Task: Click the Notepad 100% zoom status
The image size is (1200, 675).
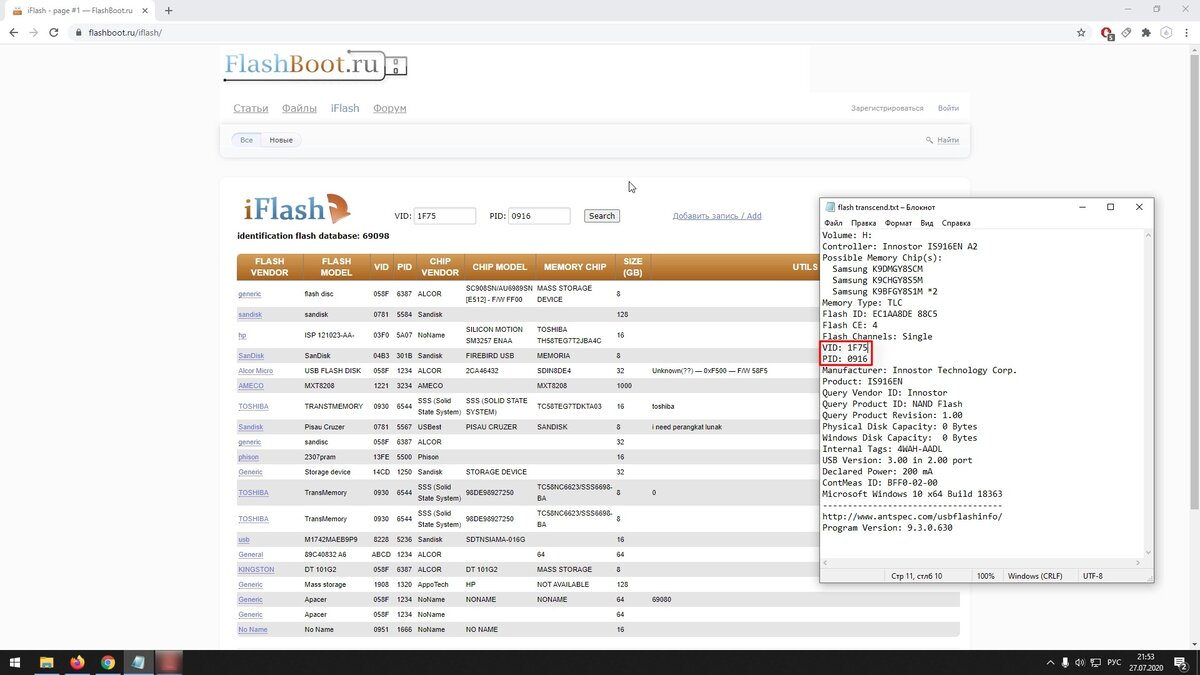Action: pos(985,576)
